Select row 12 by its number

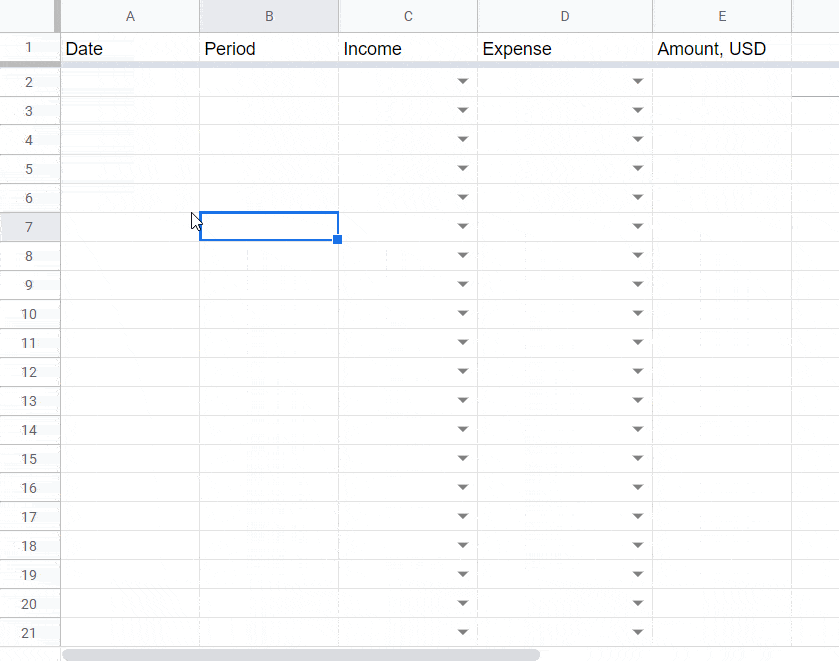(x=30, y=371)
